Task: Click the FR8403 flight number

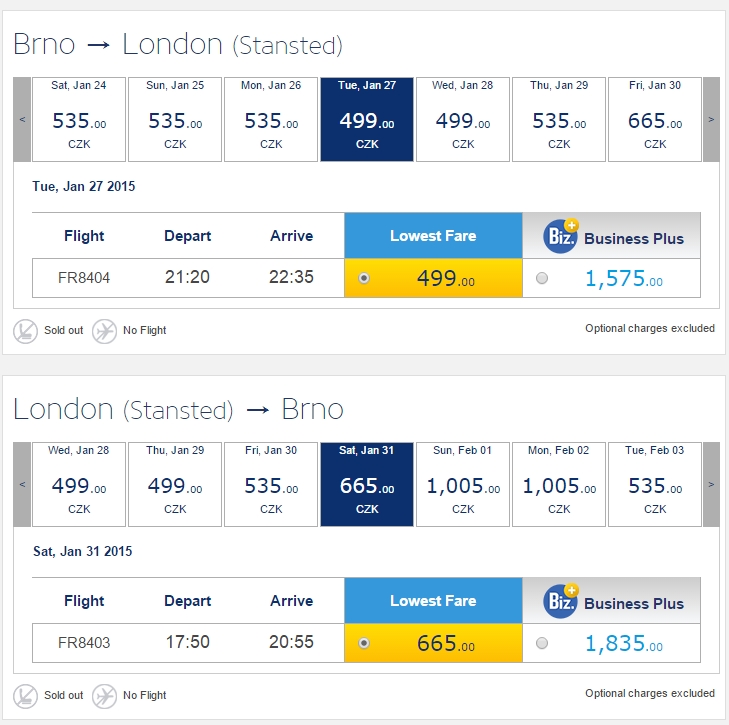Action: click(x=84, y=643)
